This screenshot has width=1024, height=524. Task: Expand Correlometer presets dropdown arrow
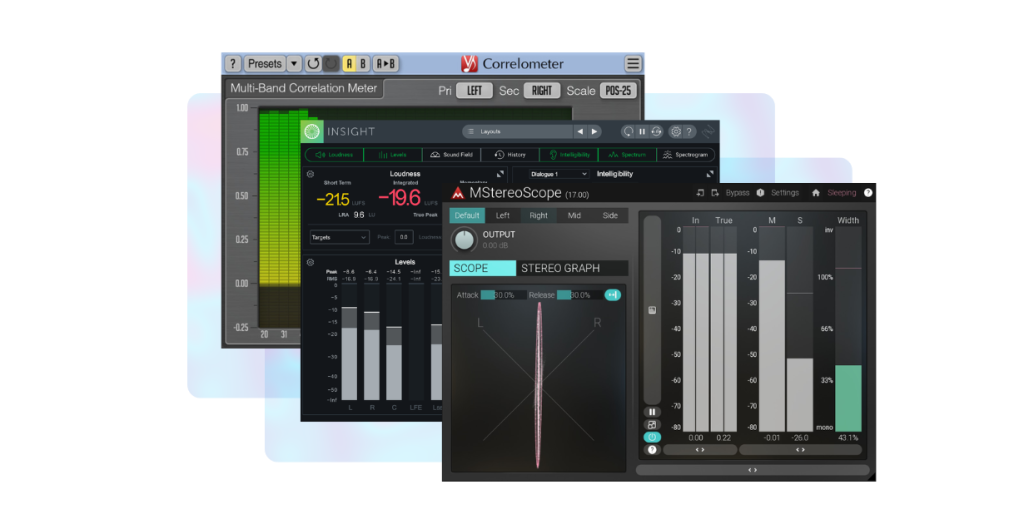(294, 63)
